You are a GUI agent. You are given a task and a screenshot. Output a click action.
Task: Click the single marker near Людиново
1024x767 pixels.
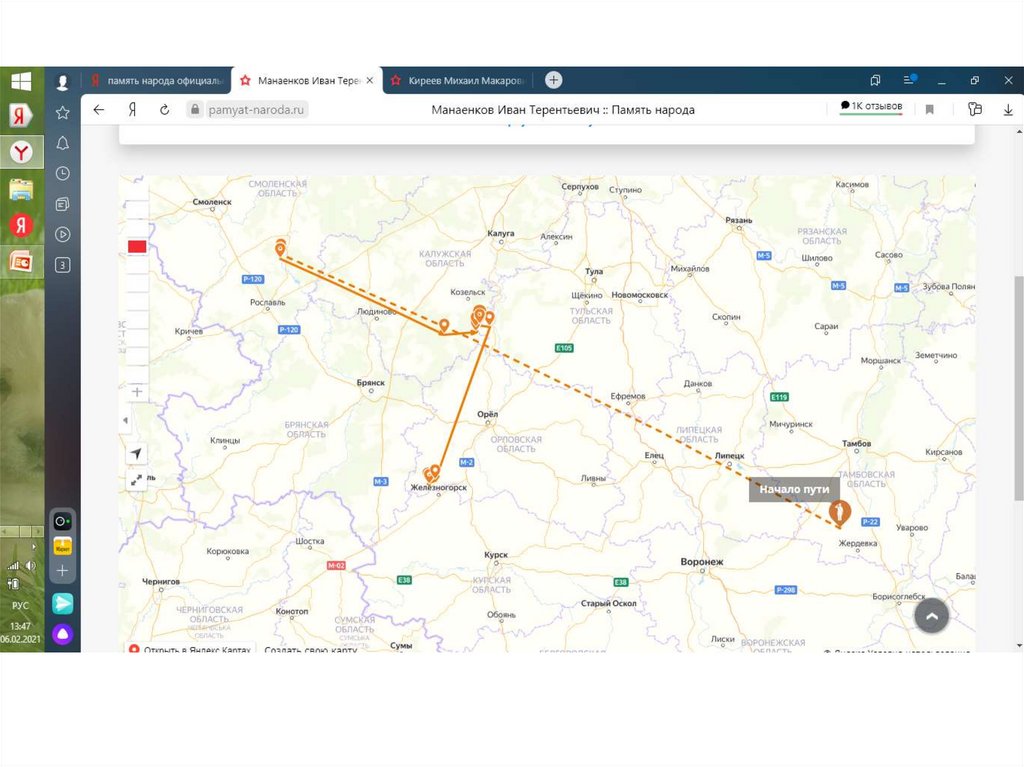point(444,325)
